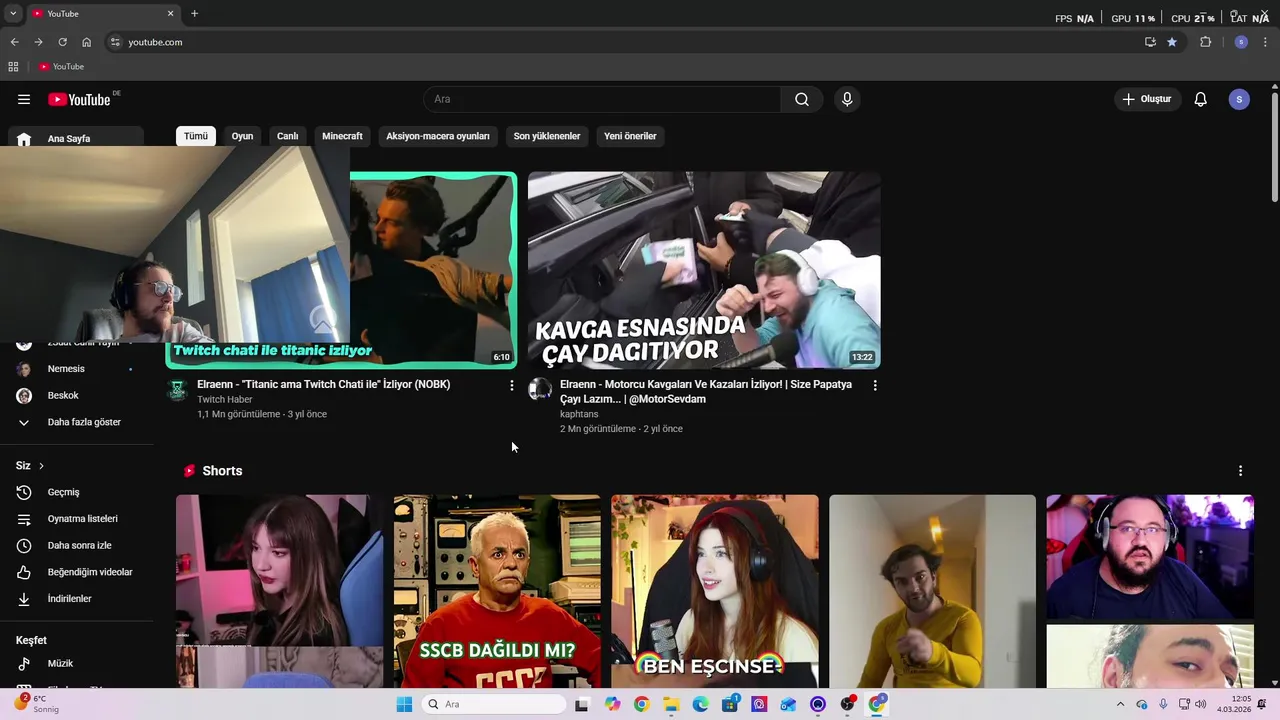This screenshot has width=1280, height=720.
Task: Open the YouTube hamburger guide menu
Action: pos(24,99)
